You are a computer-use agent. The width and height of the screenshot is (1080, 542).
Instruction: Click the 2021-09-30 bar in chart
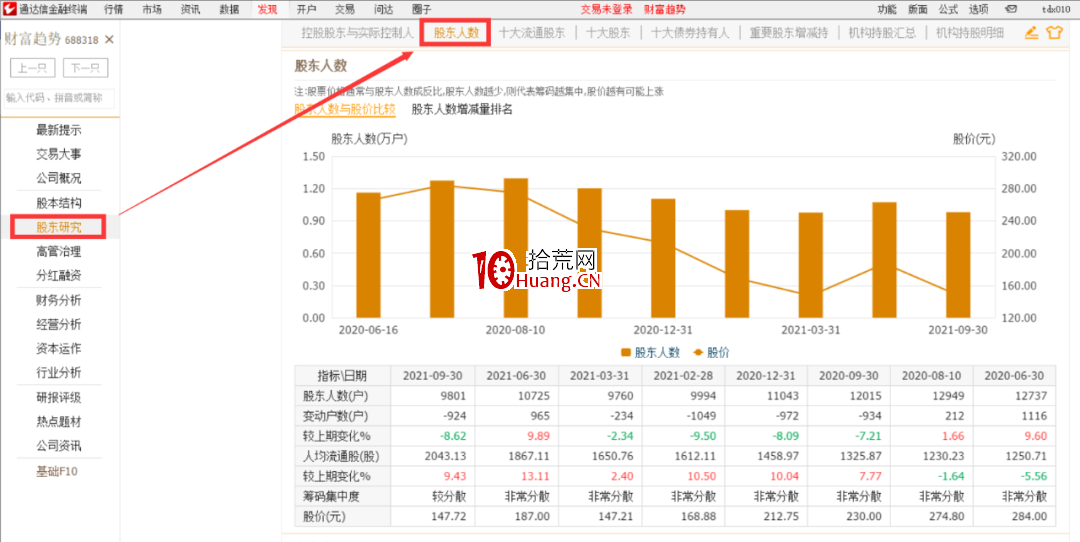pos(958,264)
